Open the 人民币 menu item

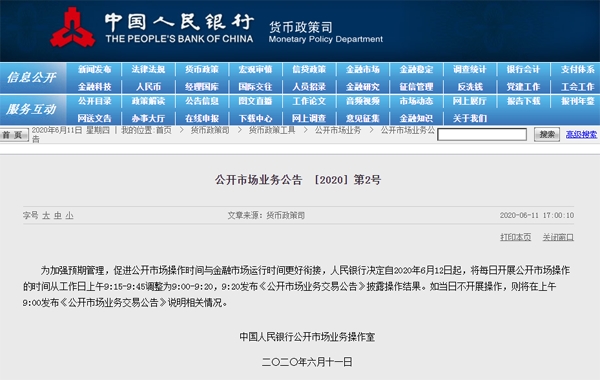click(148, 87)
